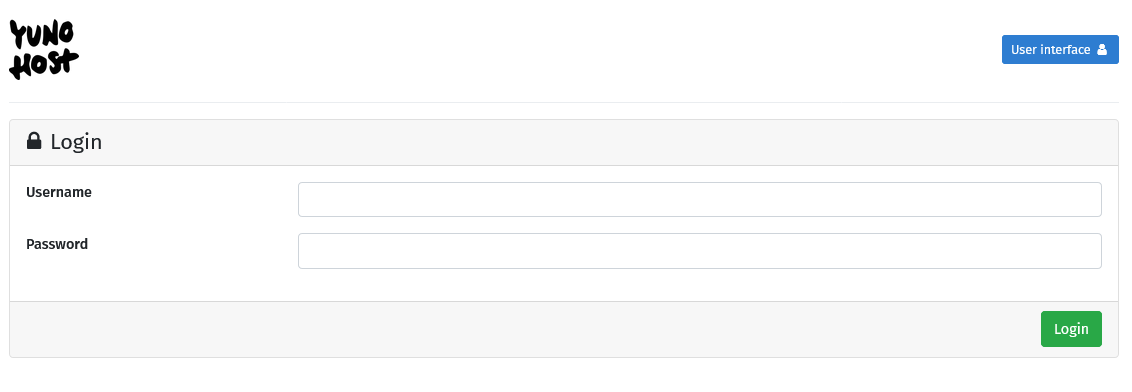Click the YunoHost logo

pos(44,49)
